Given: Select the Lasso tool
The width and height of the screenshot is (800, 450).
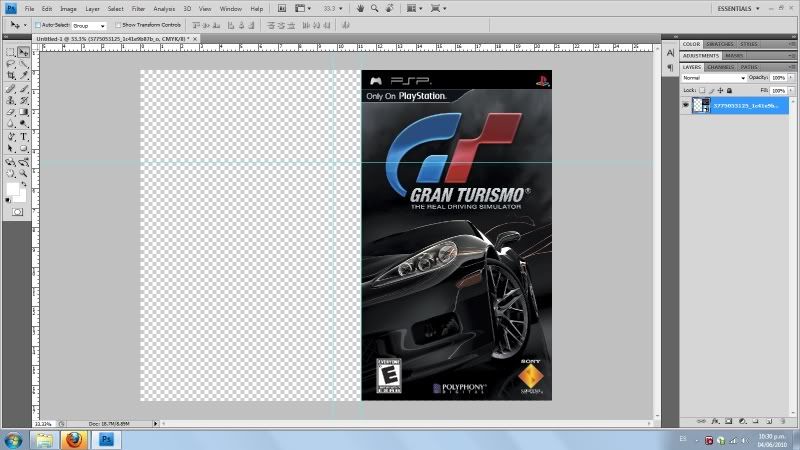Looking at the screenshot, I should click(10, 64).
